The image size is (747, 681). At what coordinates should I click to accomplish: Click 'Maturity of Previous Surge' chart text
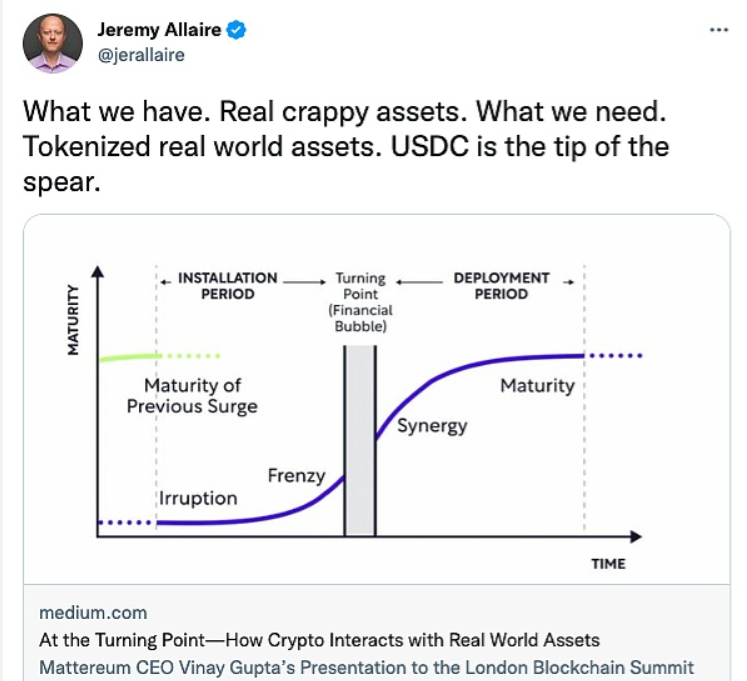(x=192, y=396)
